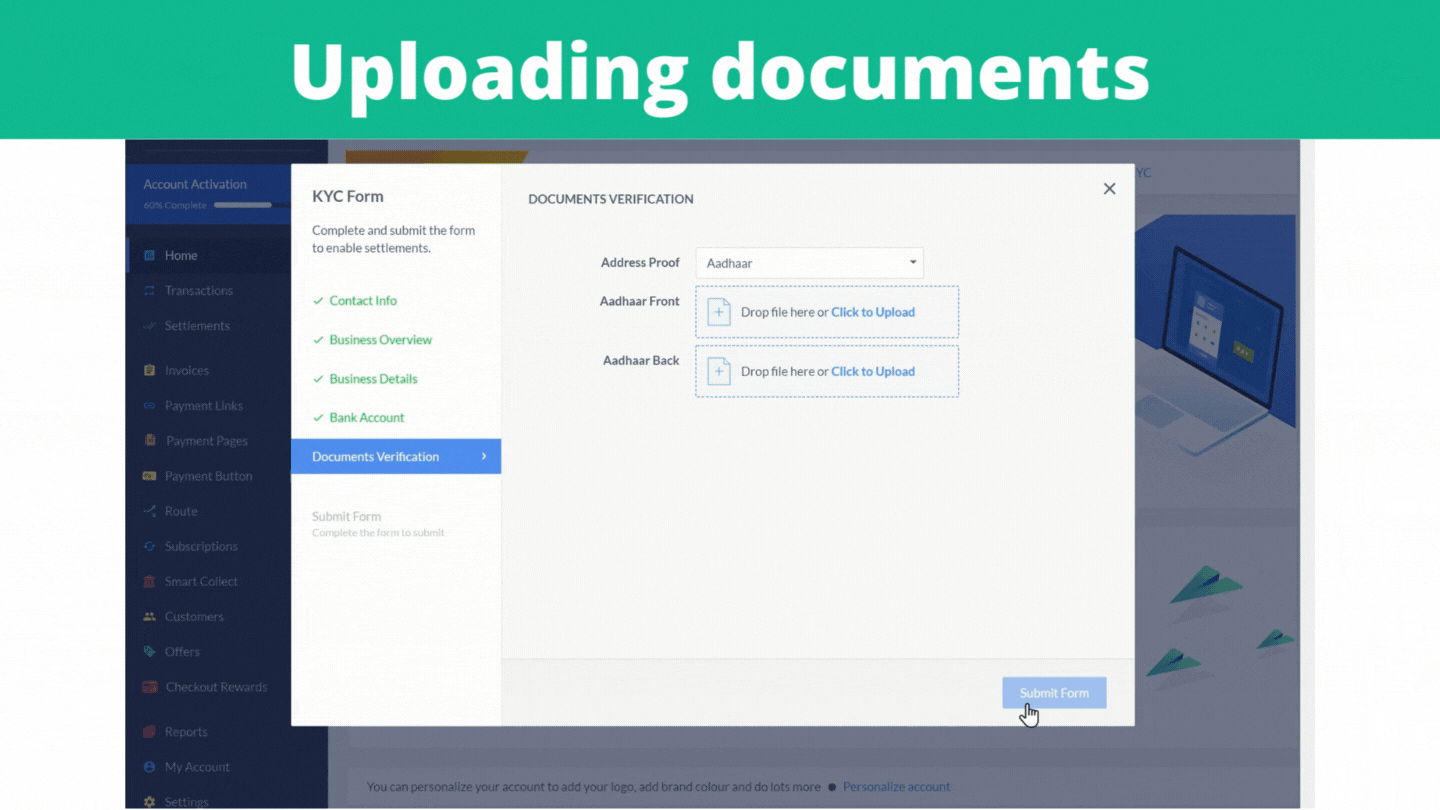The width and height of the screenshot is (1440, 810).
Task: Click file icon in Aadhaar Front dropzone
Action: [x=719, y=312]
